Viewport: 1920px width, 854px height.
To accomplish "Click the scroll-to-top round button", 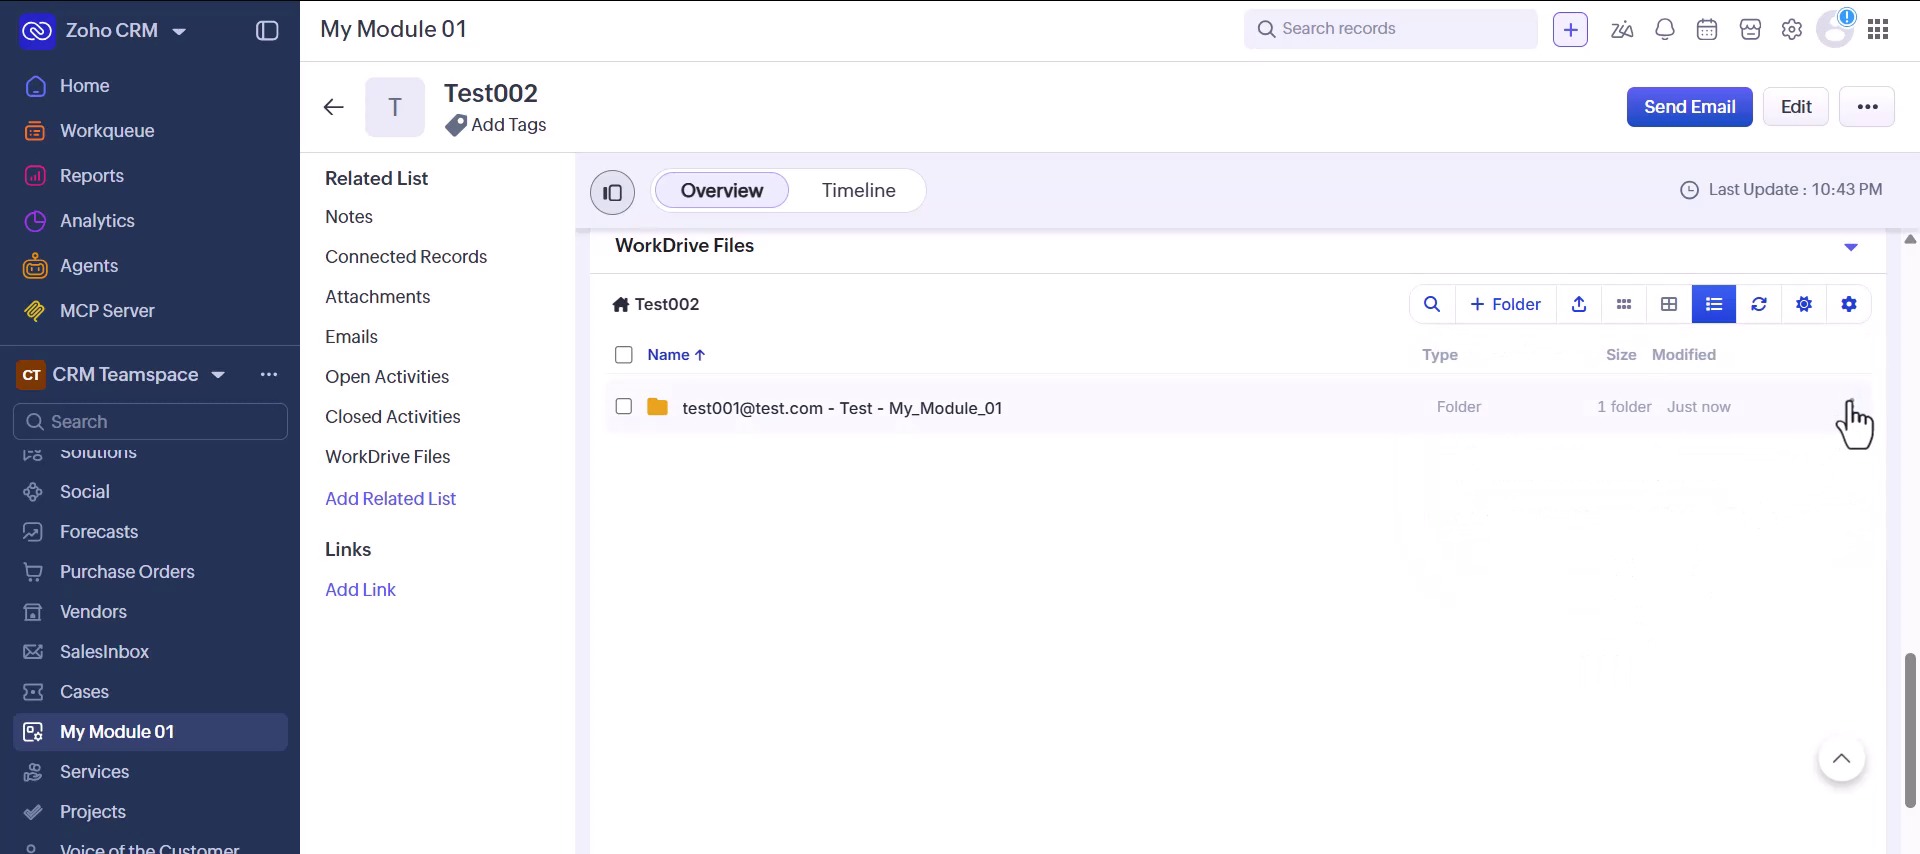I will [1841, 759].
